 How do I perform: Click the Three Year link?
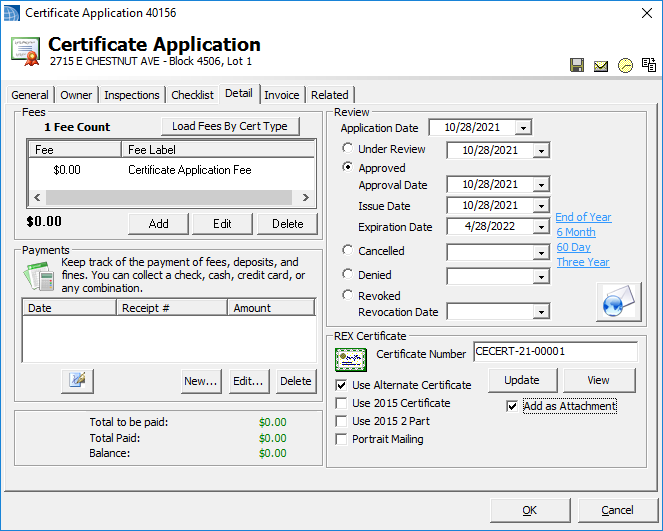click(583, 262)
